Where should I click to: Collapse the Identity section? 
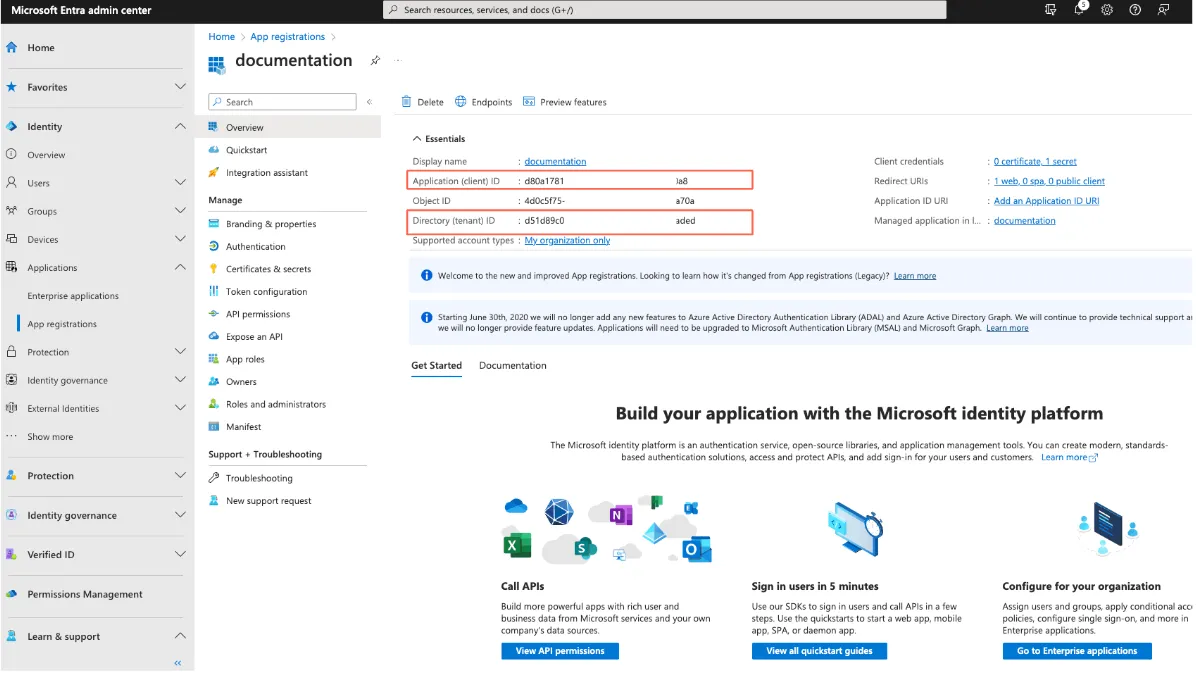tap(180, 127)
